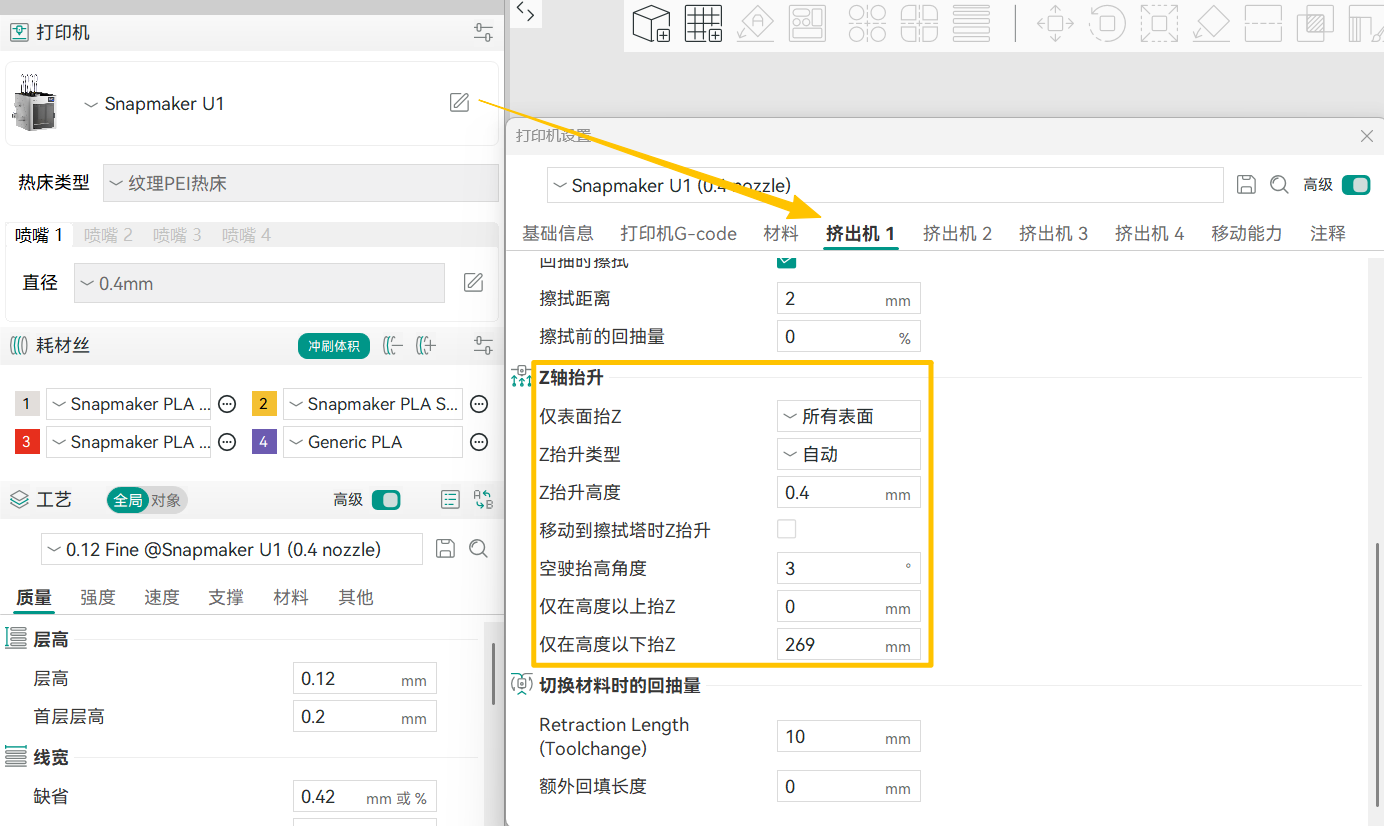Open the Z抬升类型 dropdown
This screenshot has width=1384, height=826.
pos(848,454)
